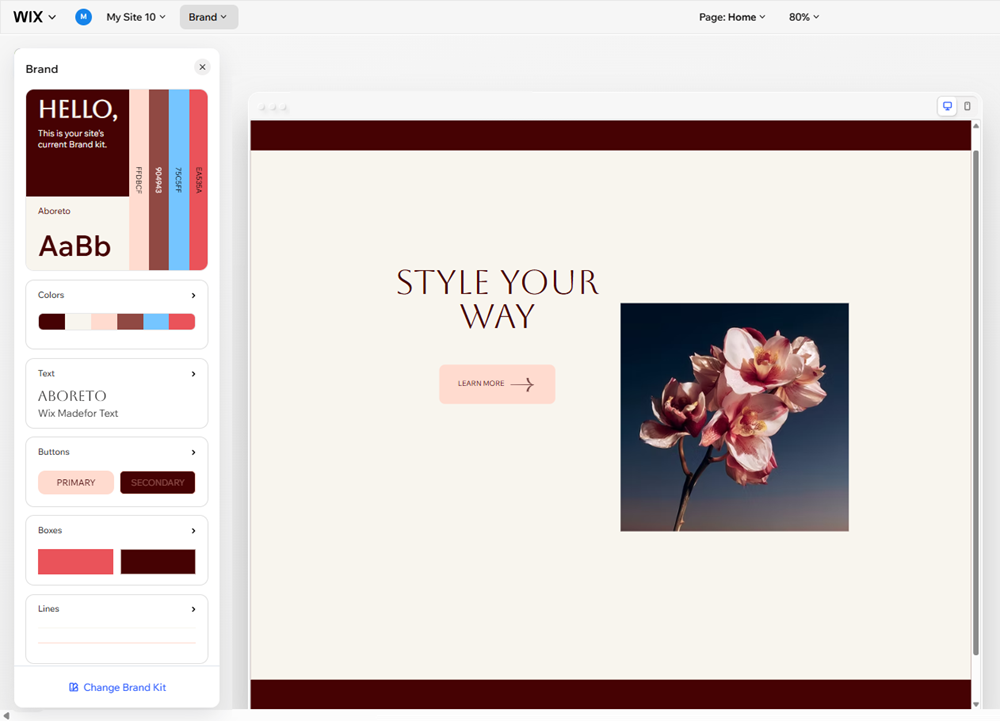Select the dark maroon color swatch

point(51,321)
